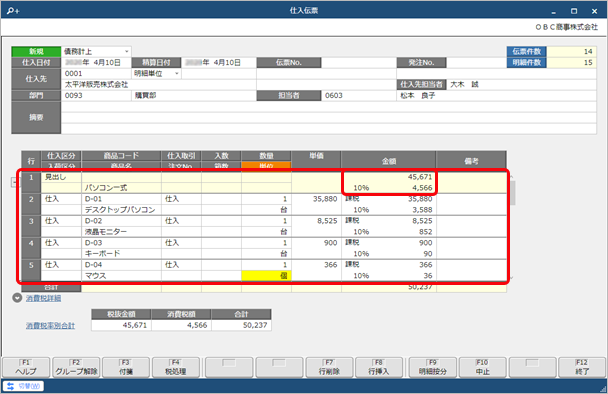
Task: Click the F9 明細按分 button
Action: [x=433, y=367]
